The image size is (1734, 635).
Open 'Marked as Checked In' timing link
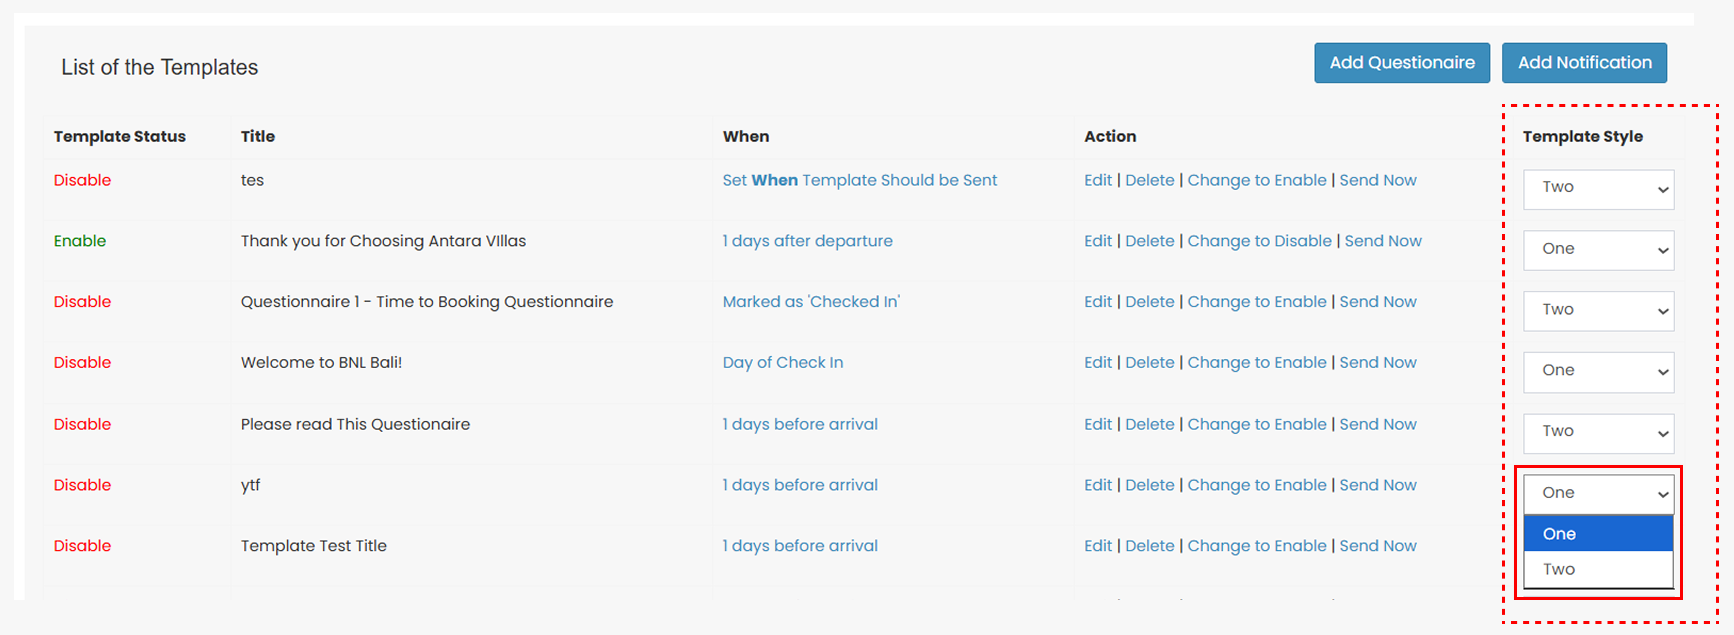pyautogui.click(x=810, y=302)
